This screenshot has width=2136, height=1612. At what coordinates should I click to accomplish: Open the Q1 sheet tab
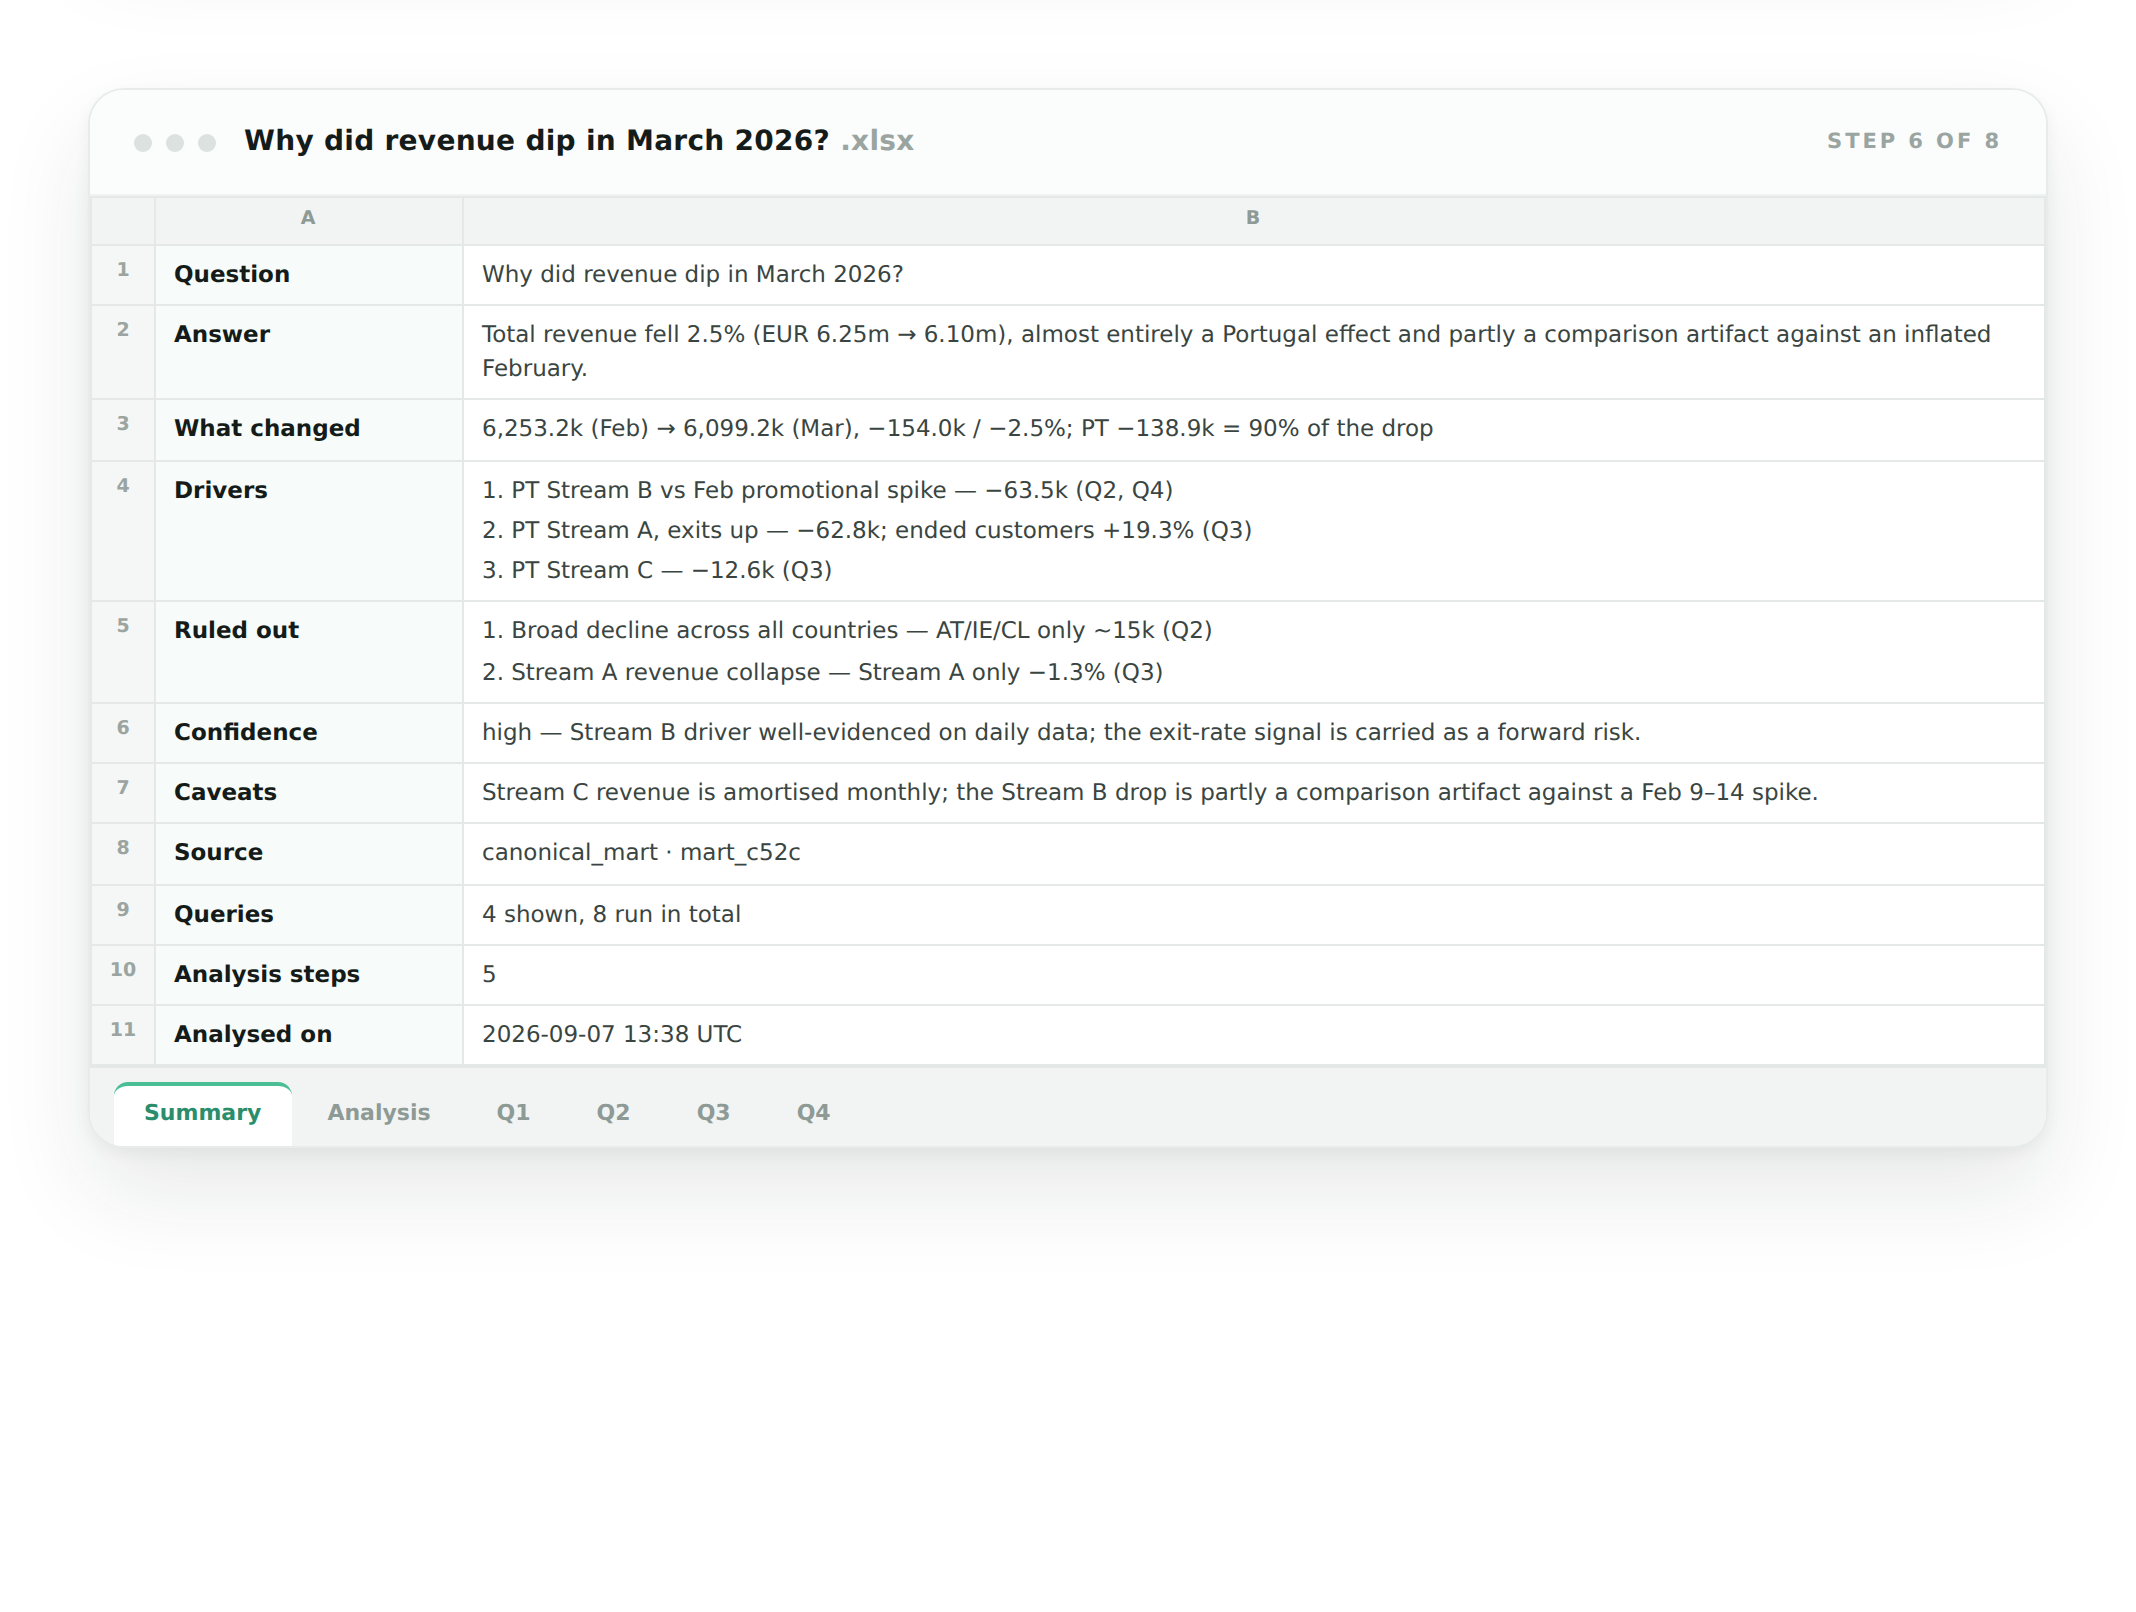pyautogui.click(x=513, y=1113)
